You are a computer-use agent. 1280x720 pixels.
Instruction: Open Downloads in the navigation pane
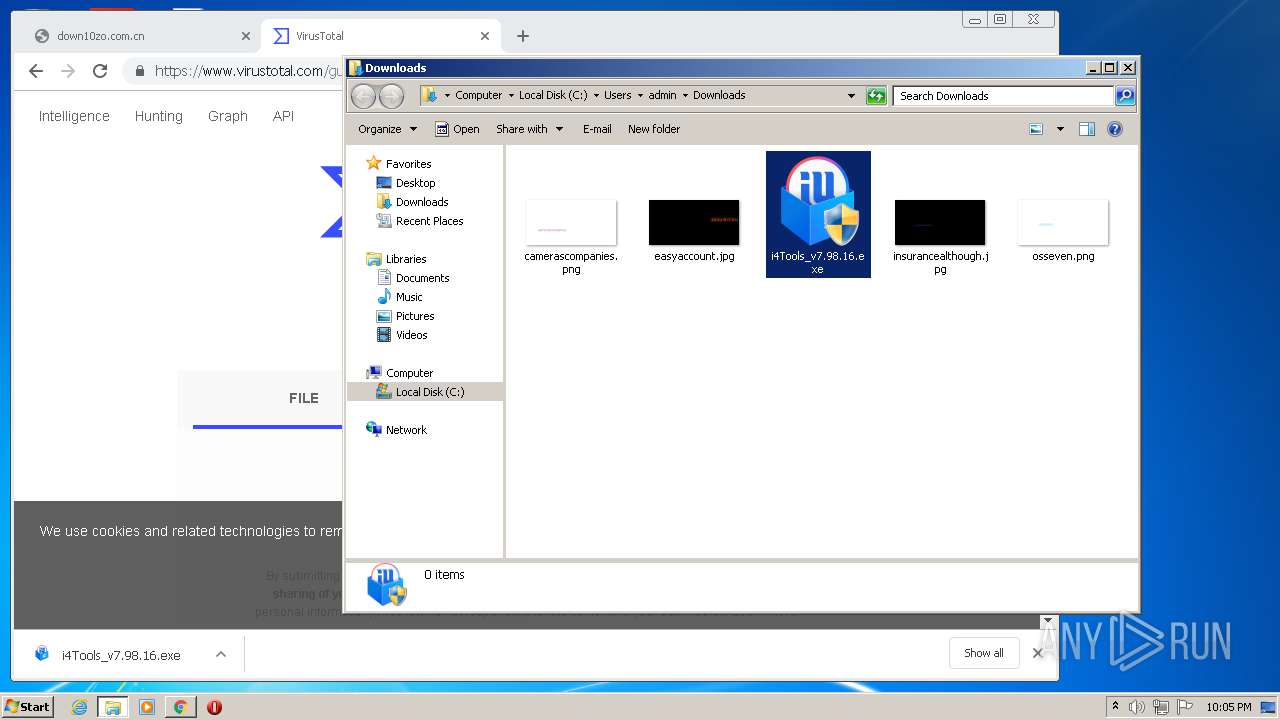pos(421,202)
